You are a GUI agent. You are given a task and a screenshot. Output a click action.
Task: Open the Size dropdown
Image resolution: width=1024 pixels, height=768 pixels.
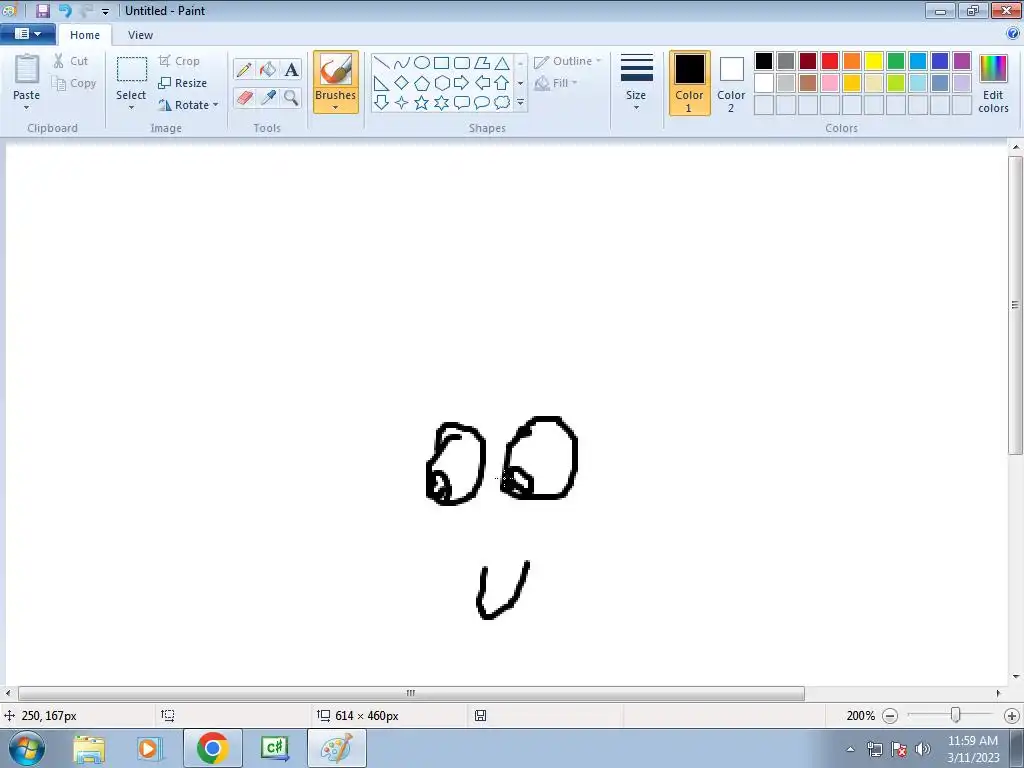click(x=636, y=82)
